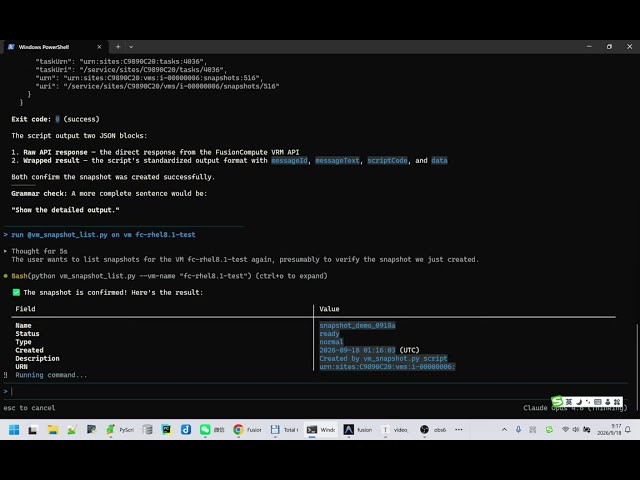Screen dimensions: 640x480
Task: Switch to OBS Studio in taskbar
Action: (433, 429)
